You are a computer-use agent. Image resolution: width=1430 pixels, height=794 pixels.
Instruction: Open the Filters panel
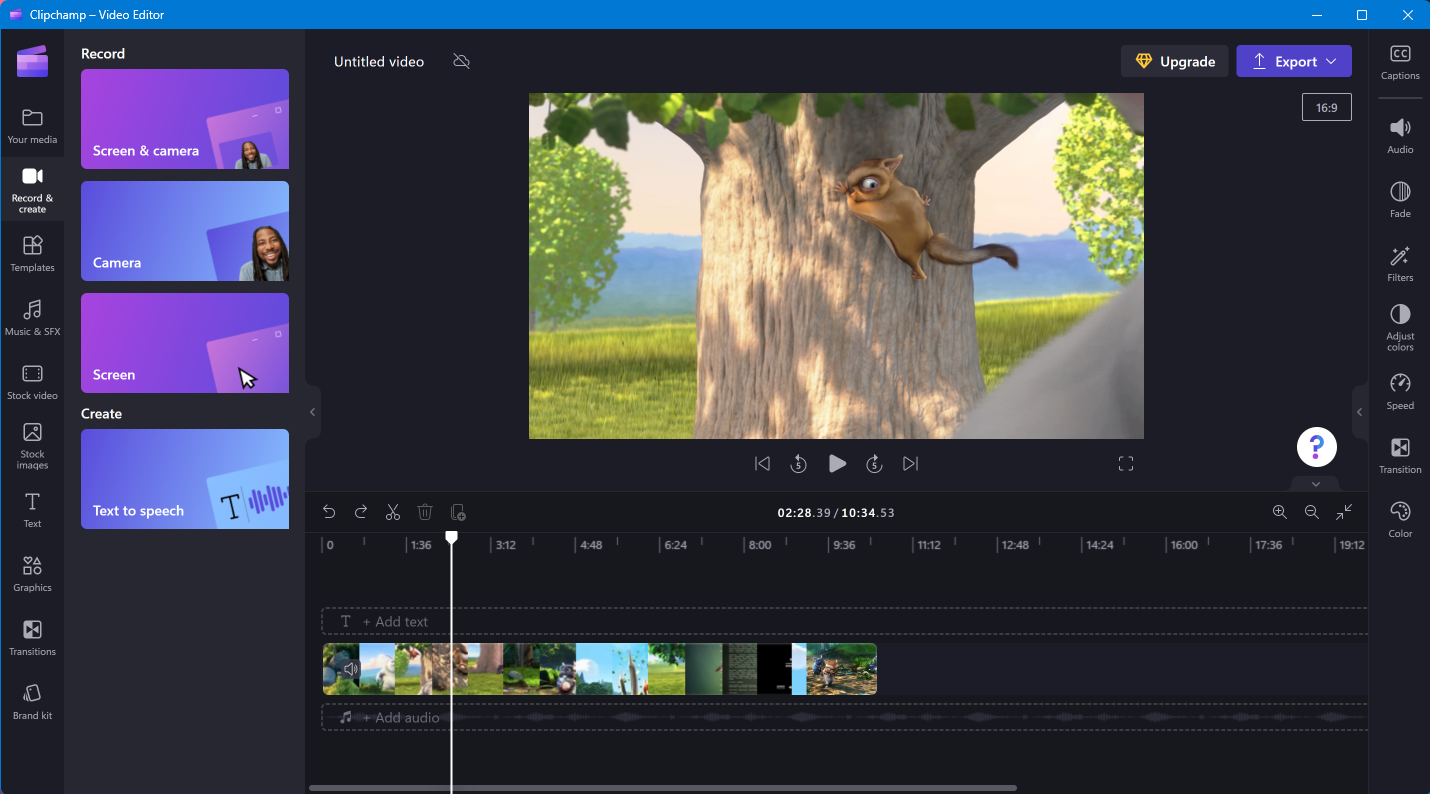click(x=1400, y=264)
